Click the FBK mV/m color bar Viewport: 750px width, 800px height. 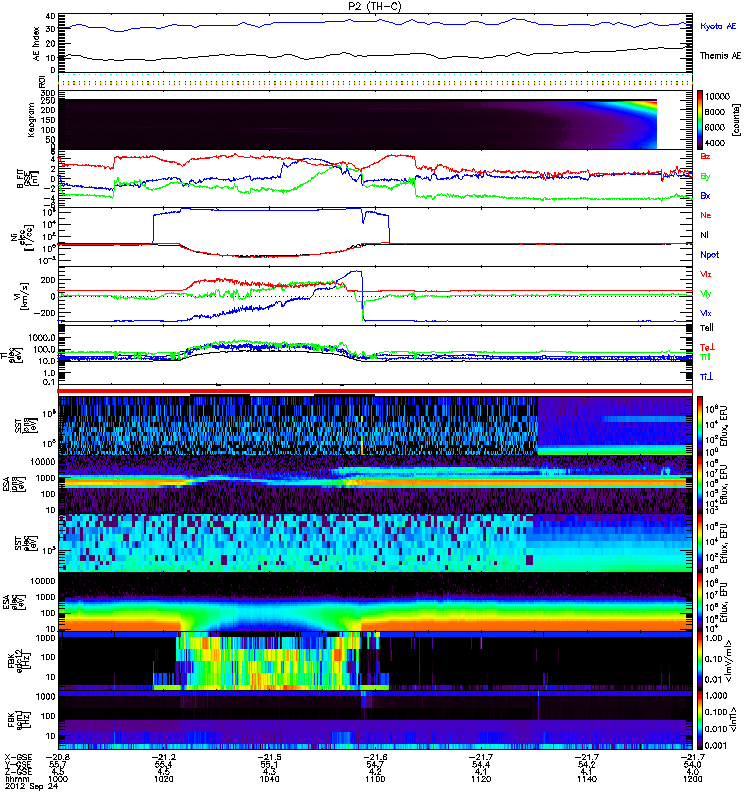tap(699, 661)
